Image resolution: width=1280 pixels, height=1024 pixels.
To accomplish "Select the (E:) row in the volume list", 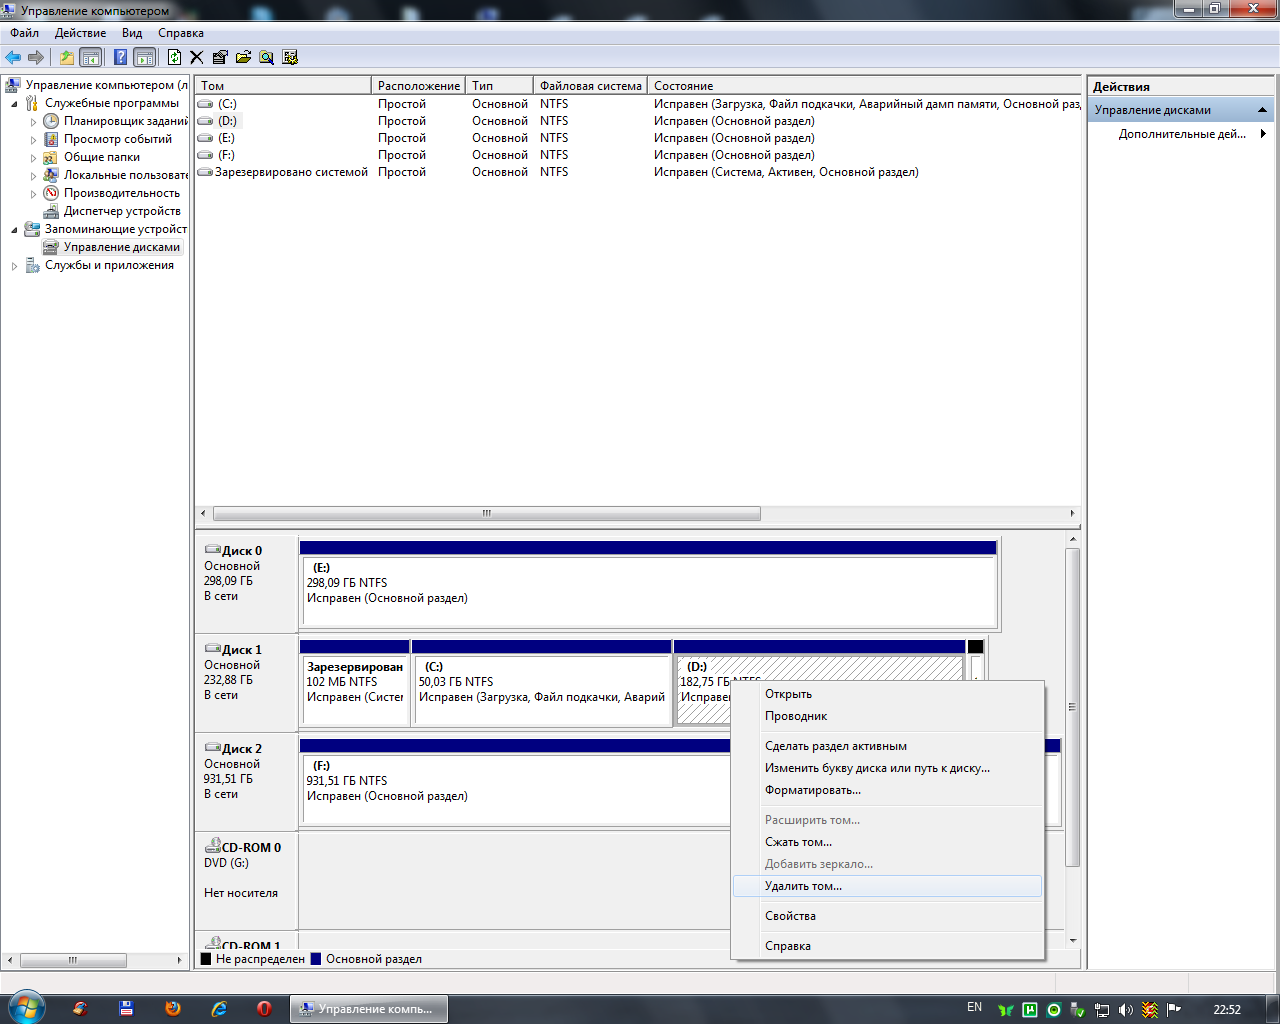I will (x=638, y=138).
